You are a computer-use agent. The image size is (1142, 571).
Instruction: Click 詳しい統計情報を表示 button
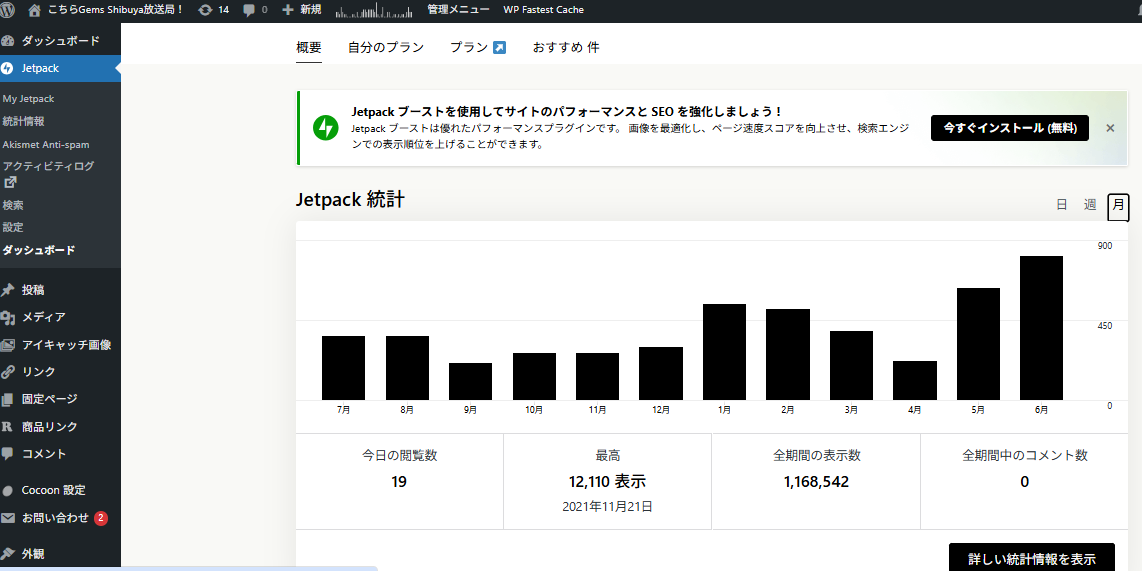coord(1032,559)
